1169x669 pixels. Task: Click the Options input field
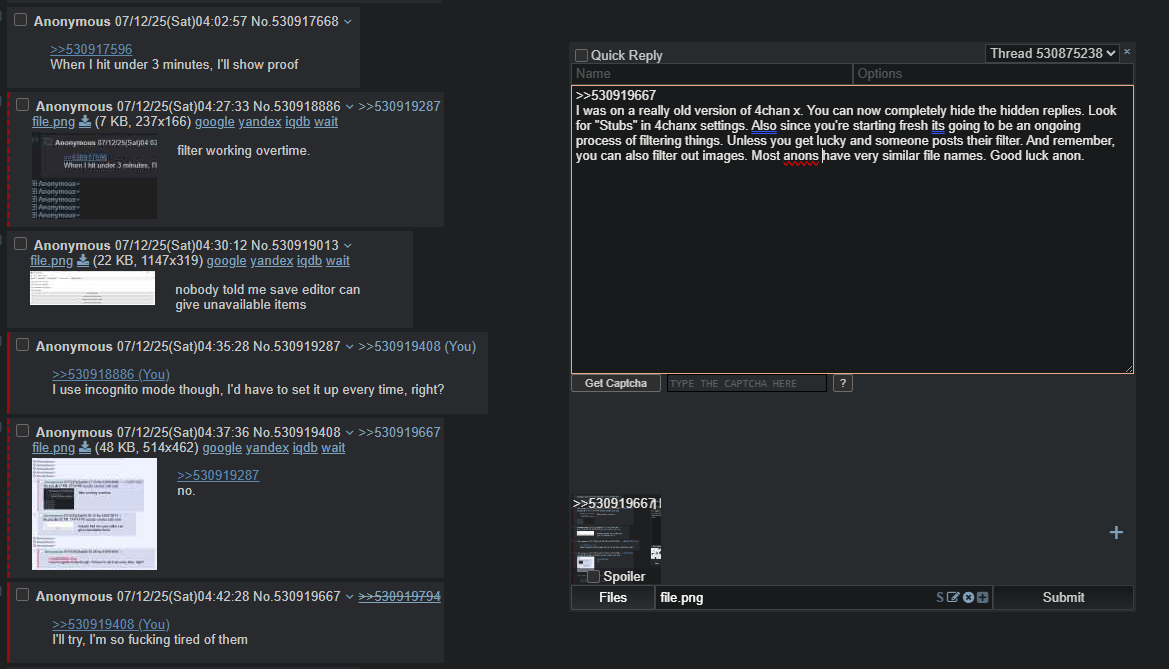[x=993, y=73]
